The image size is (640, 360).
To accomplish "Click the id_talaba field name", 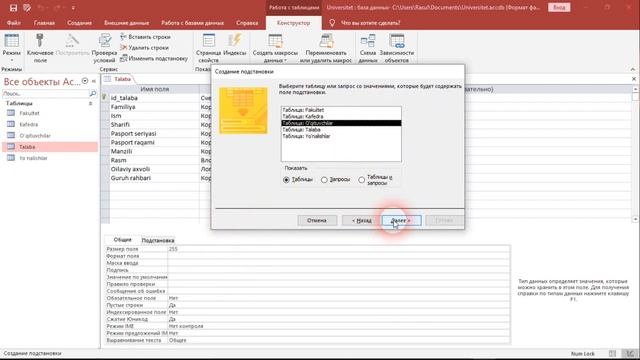I will (124, 98).
